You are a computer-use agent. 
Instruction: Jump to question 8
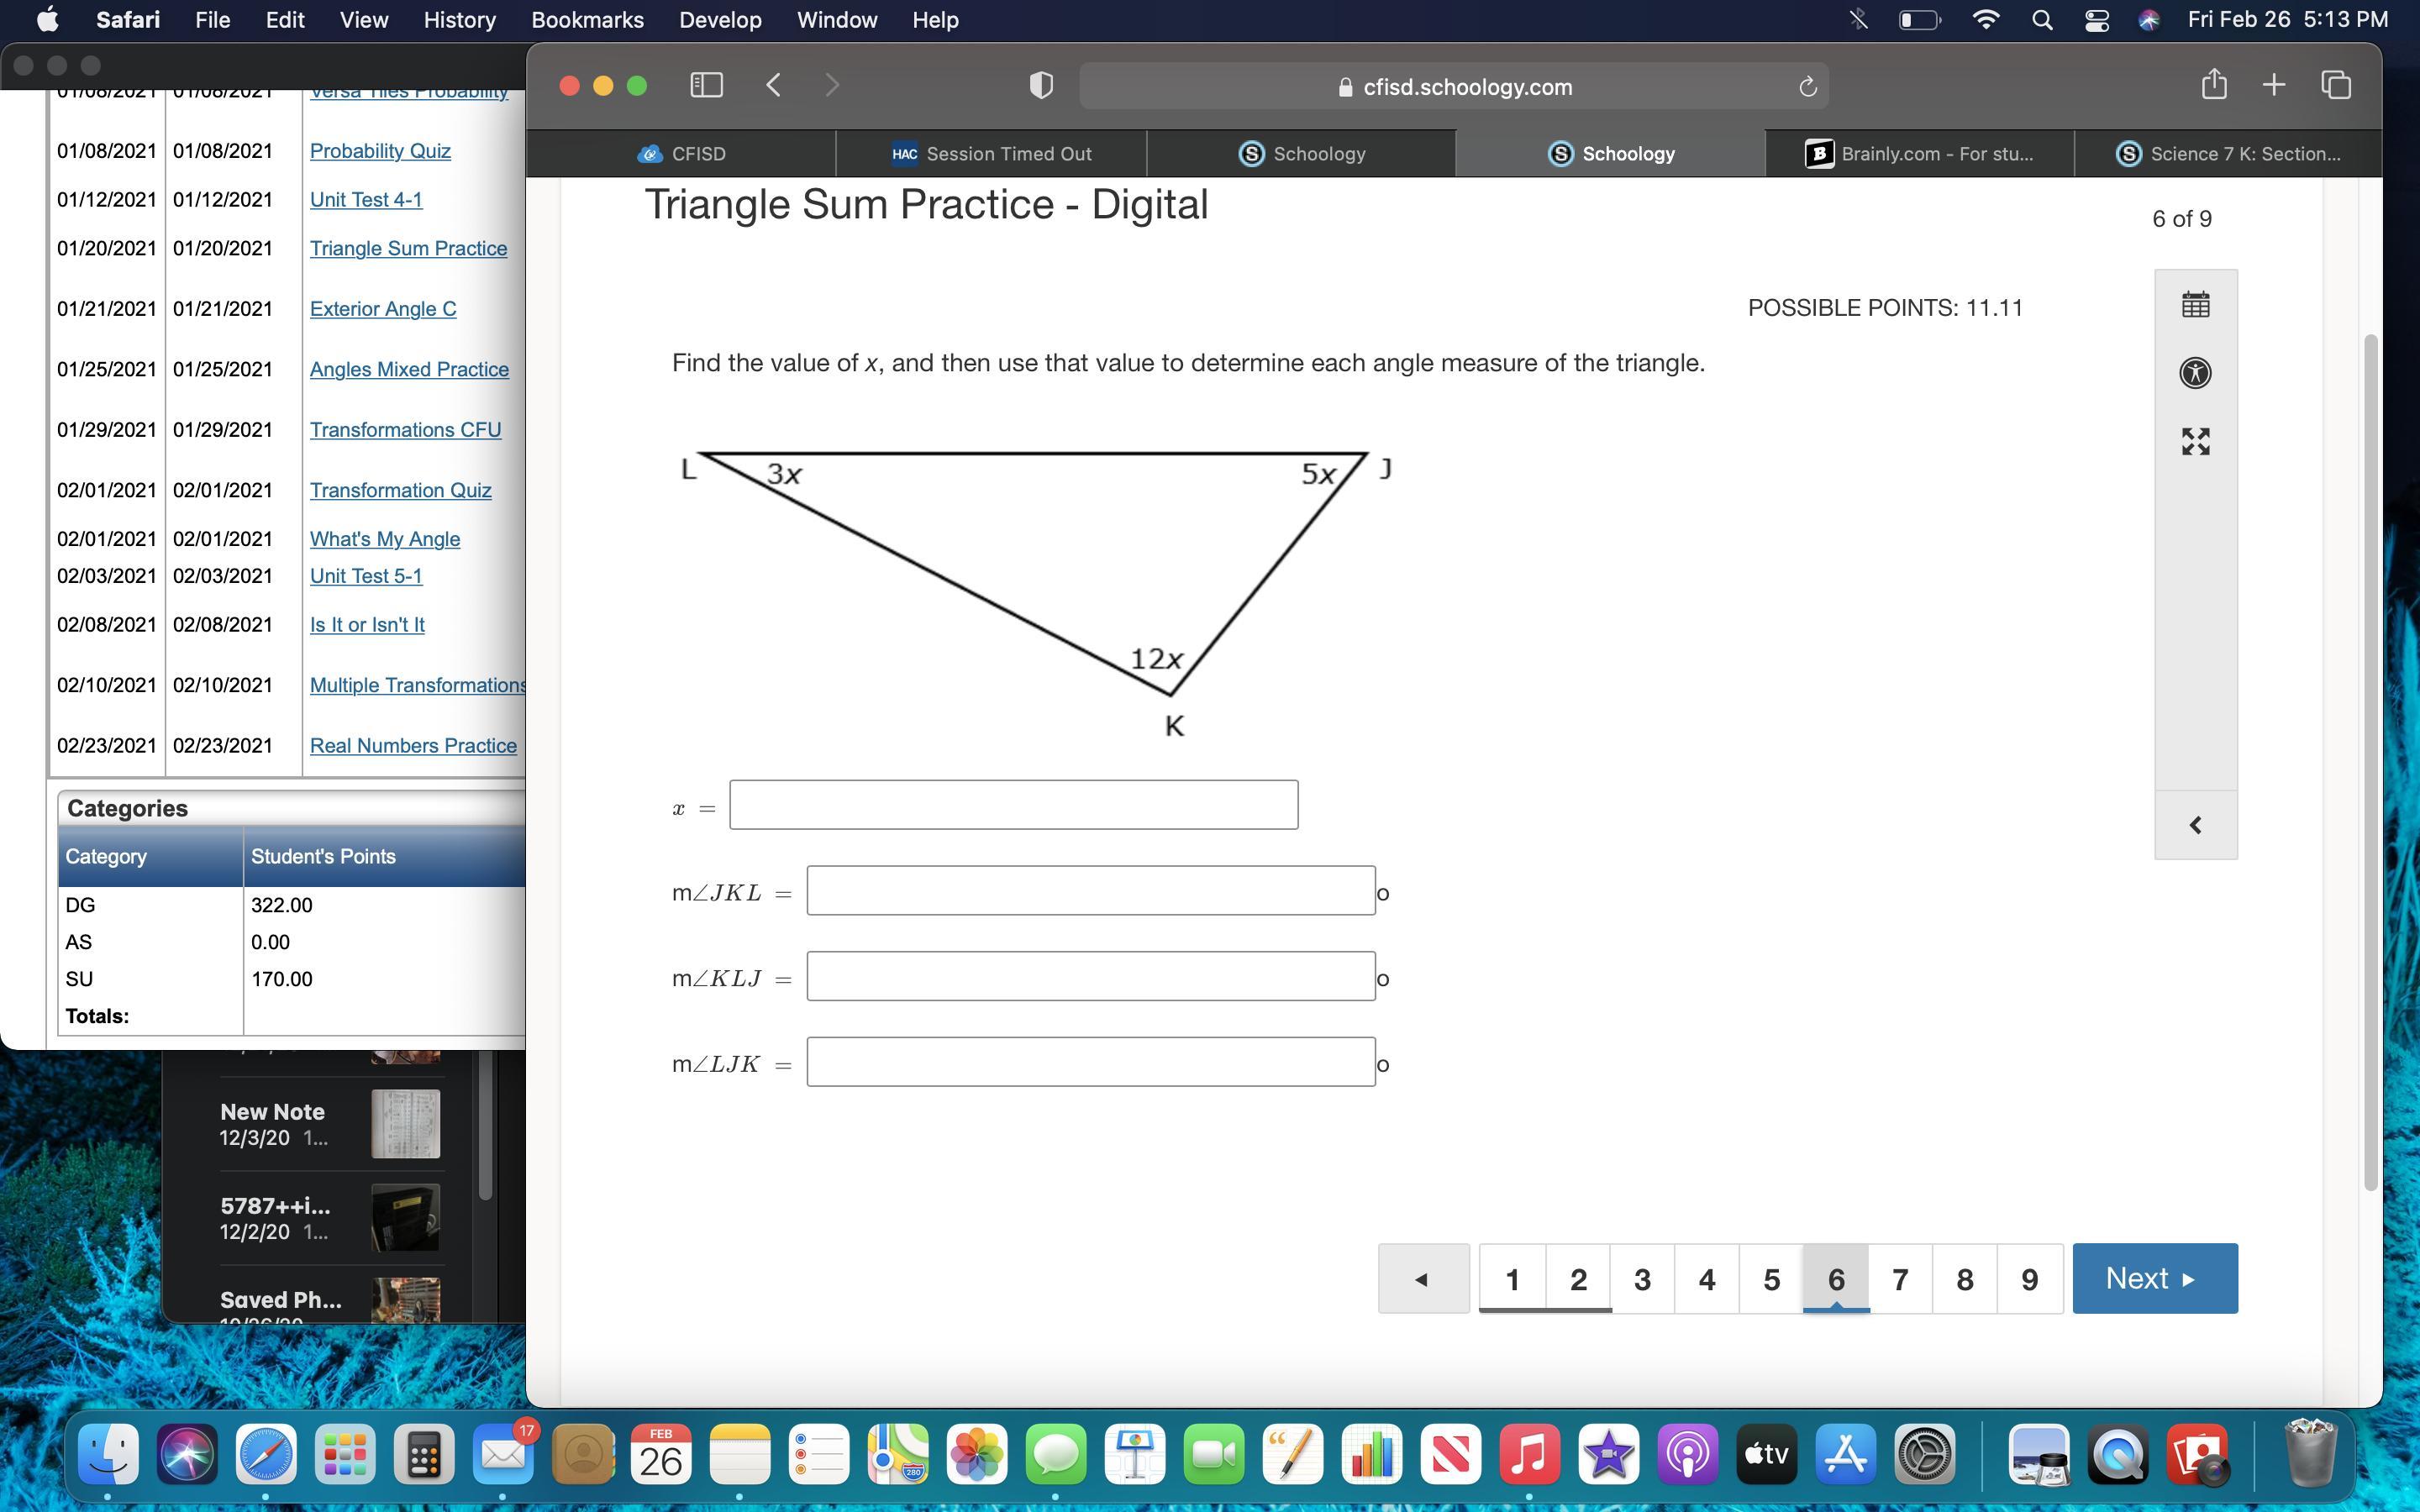tap(1964, 1279)
